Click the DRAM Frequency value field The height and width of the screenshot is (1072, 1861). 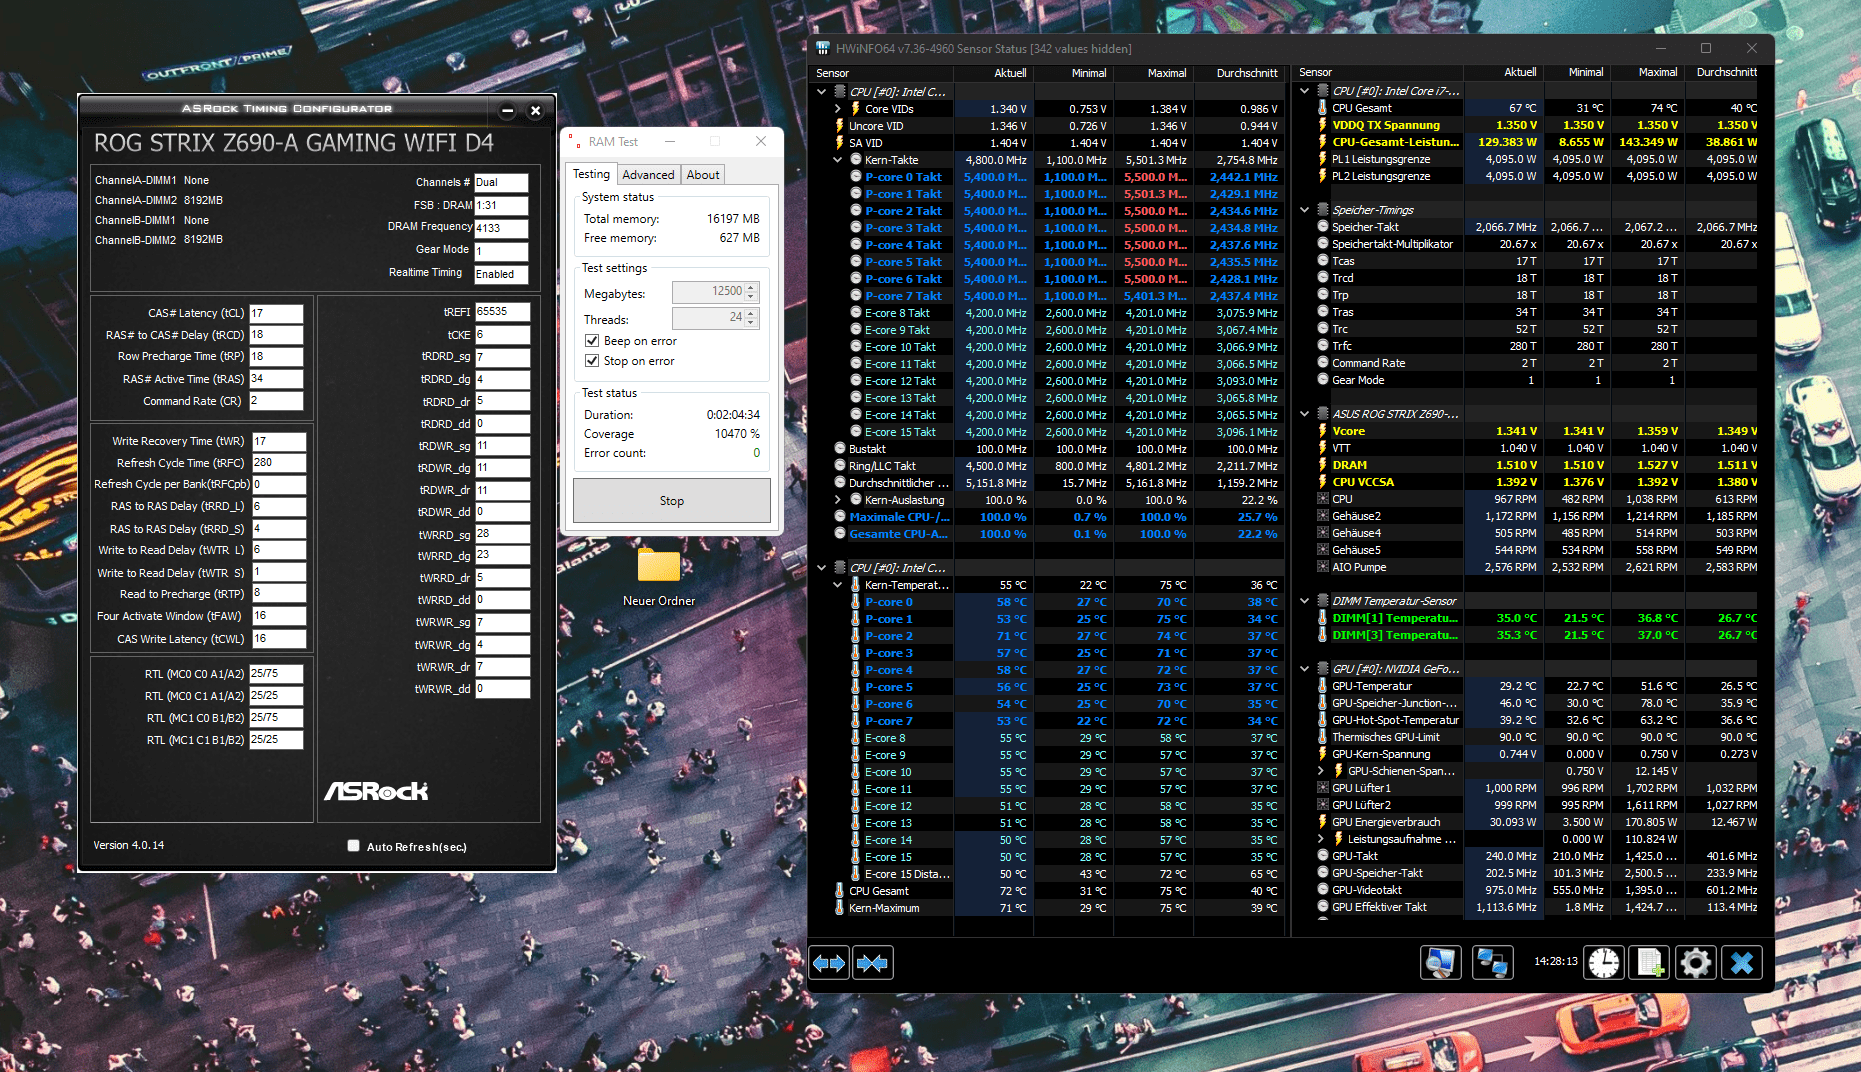click(501, 228)
